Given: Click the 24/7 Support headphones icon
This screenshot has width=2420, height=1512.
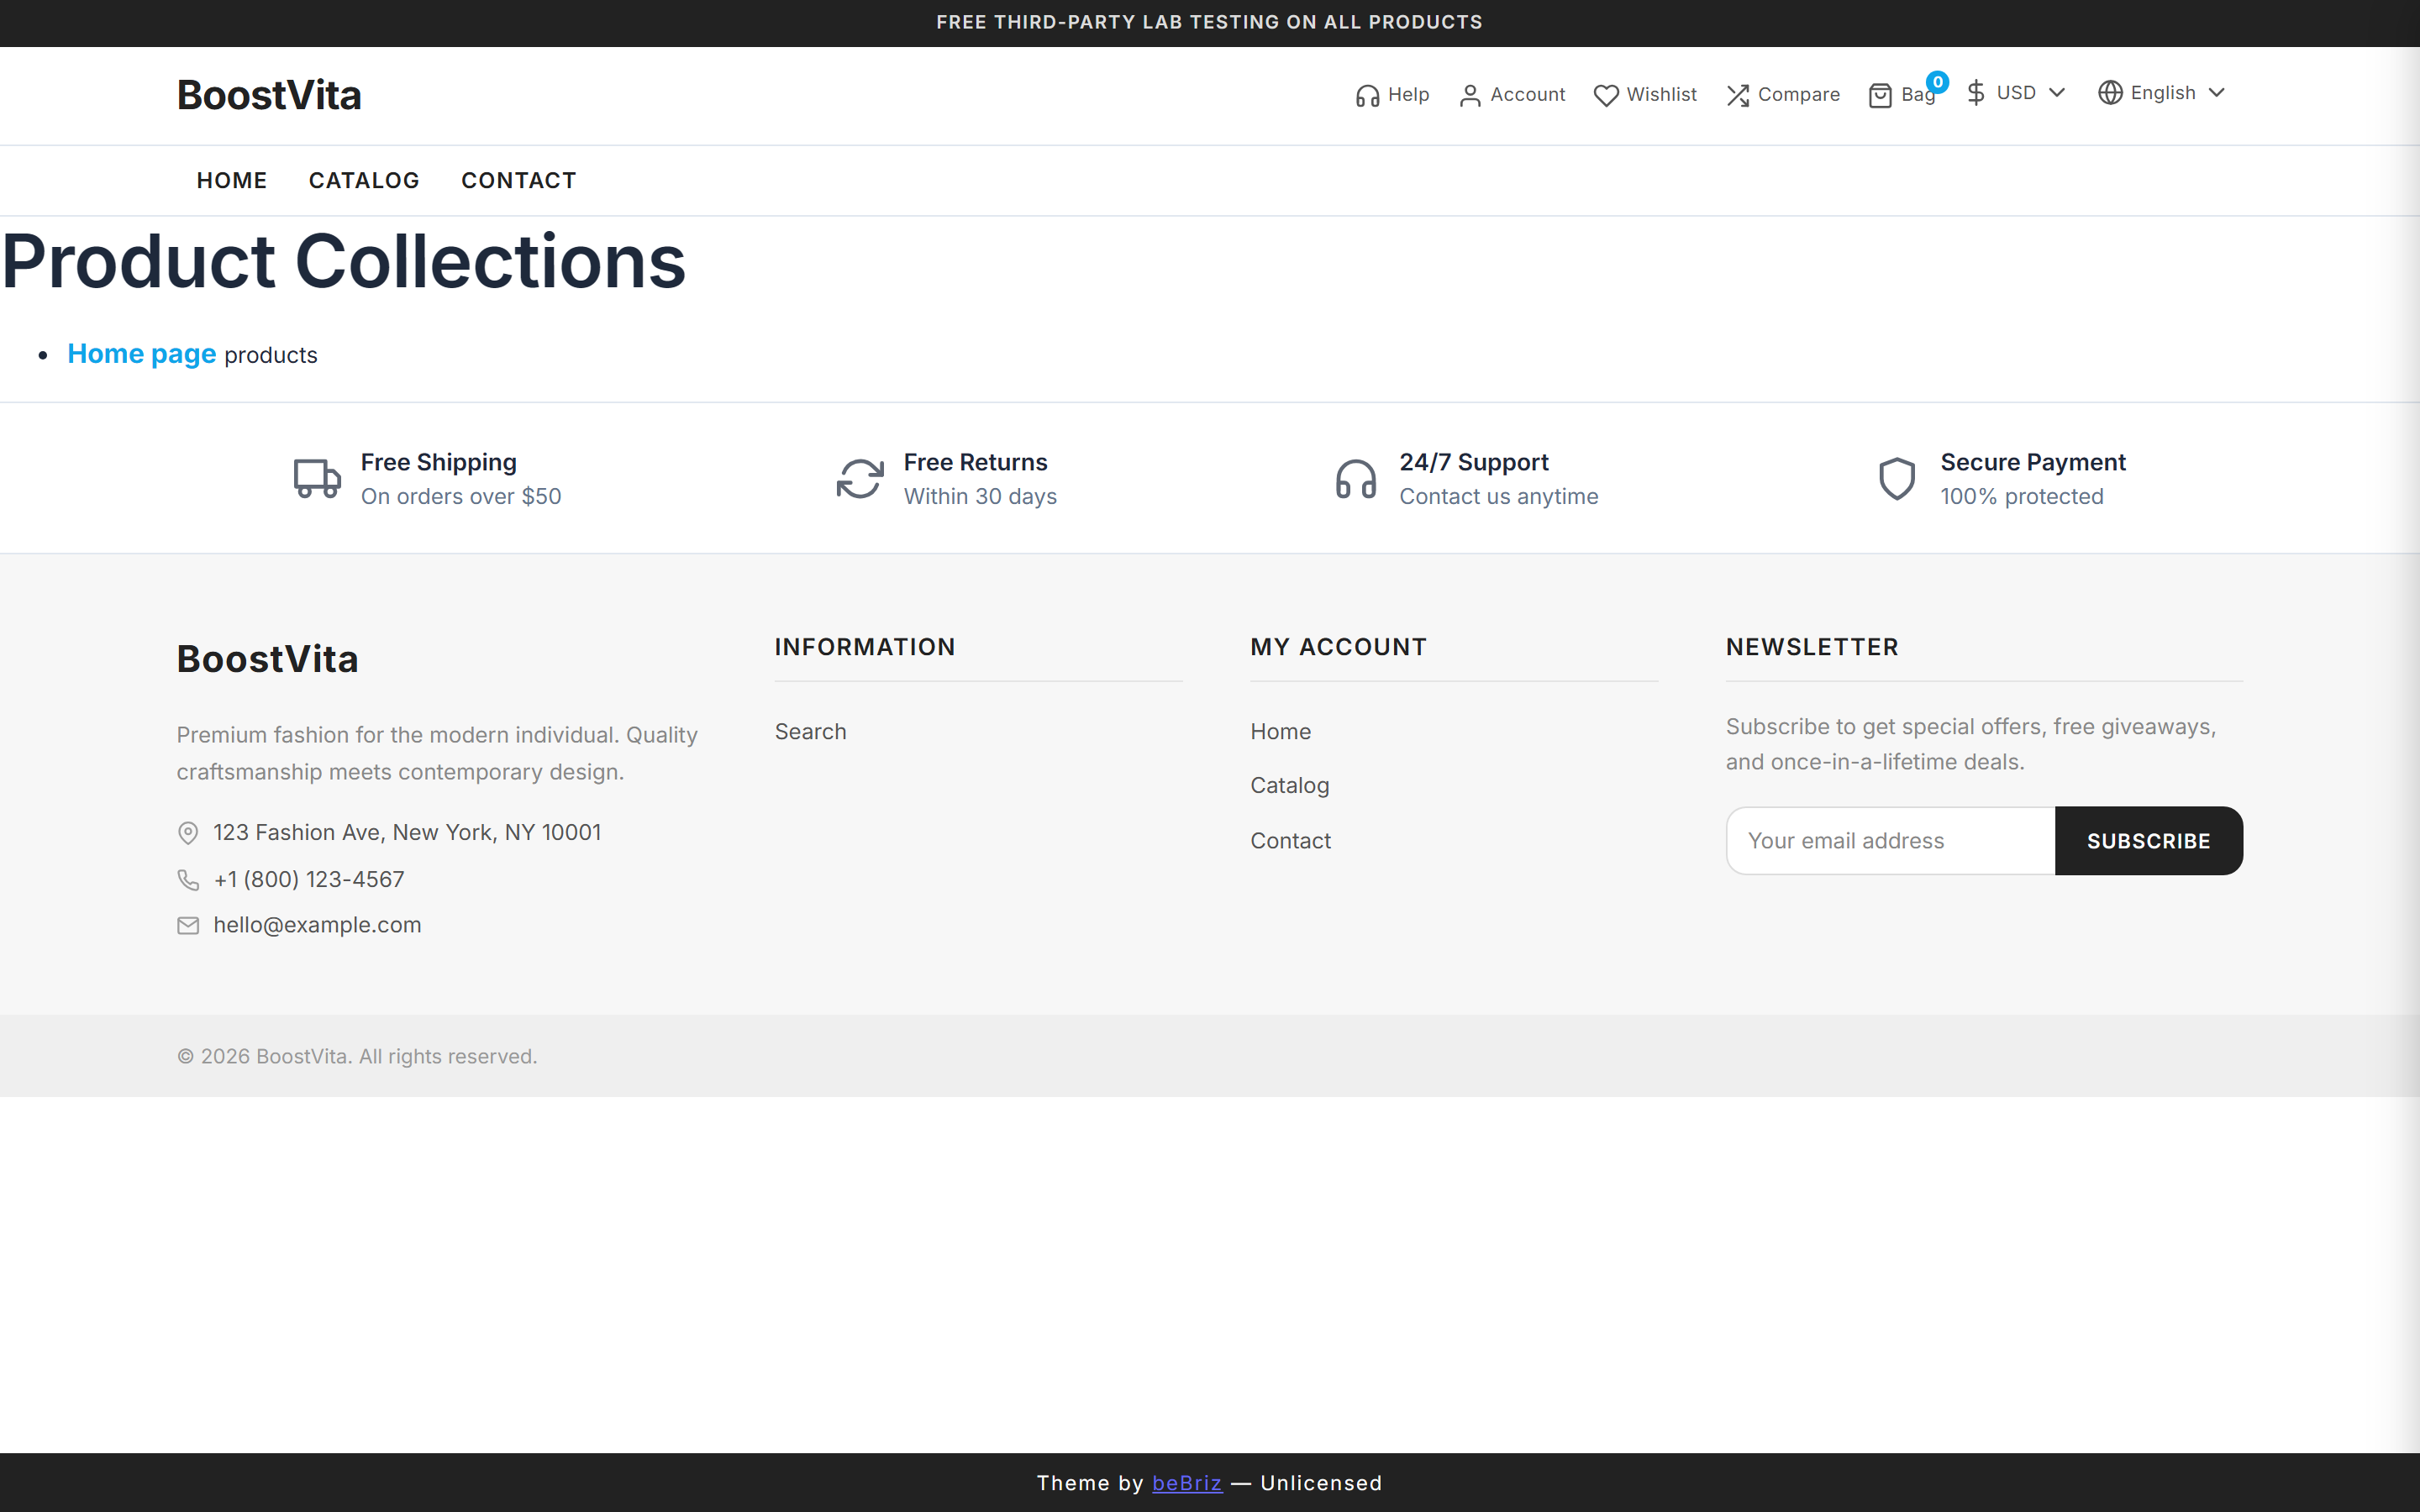Looking at the screenshot, I should coord(1355,479).
